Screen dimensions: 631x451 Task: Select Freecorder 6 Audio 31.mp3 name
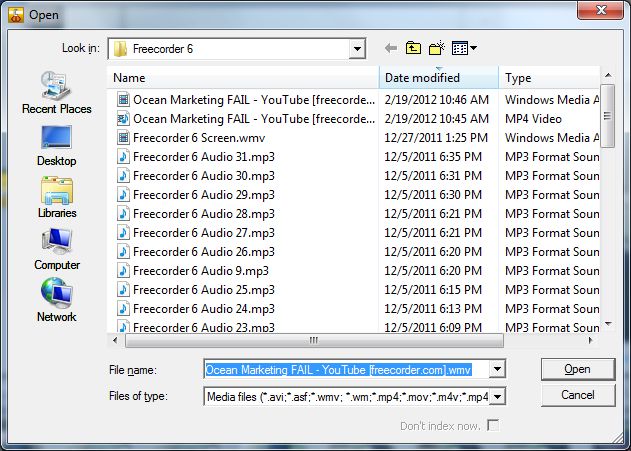tap(204, 157)
